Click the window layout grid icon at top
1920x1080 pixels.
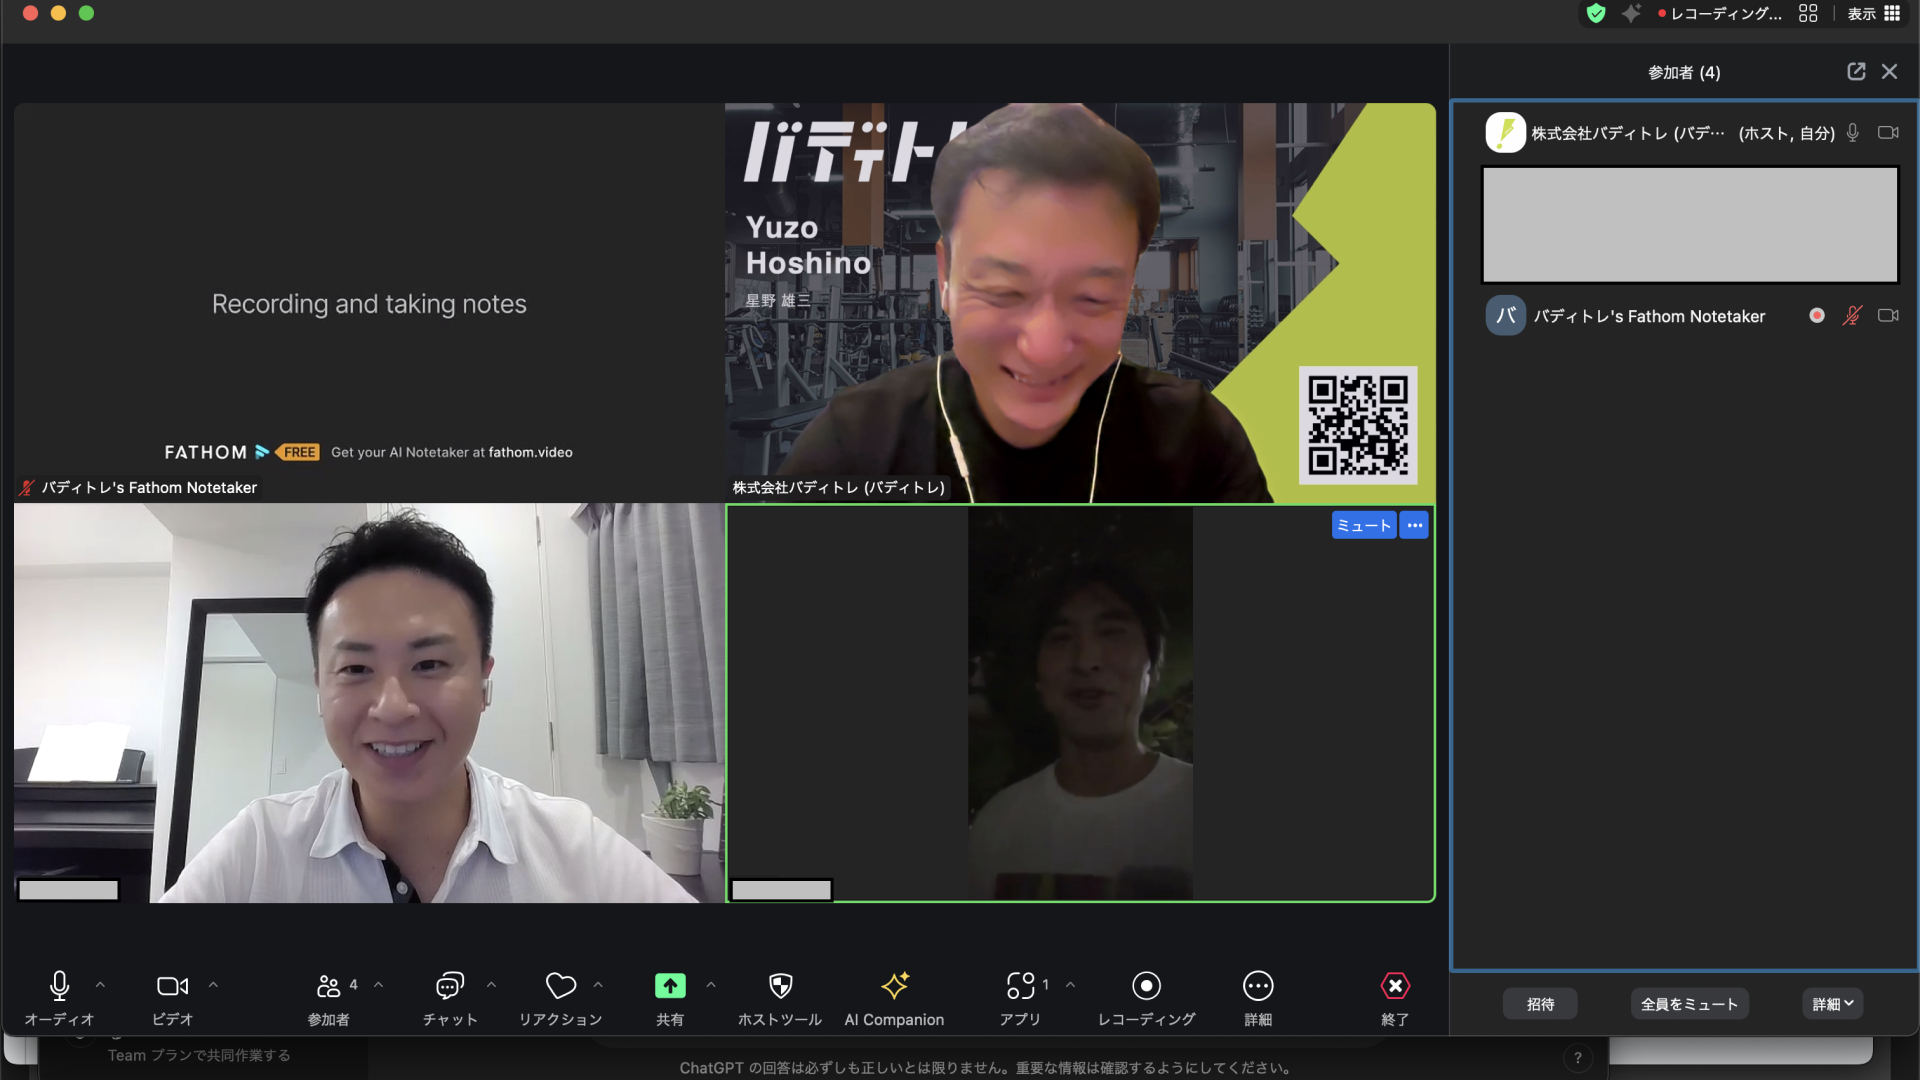[x=1808, y=13]
